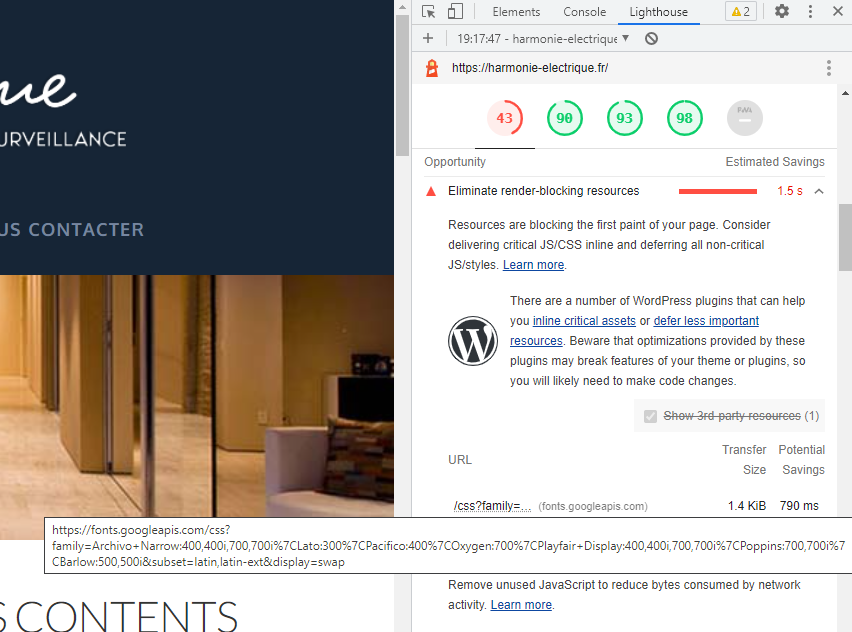Click the clear all reports icon
The image size is (852, 632).
click(x=651, y=39)
